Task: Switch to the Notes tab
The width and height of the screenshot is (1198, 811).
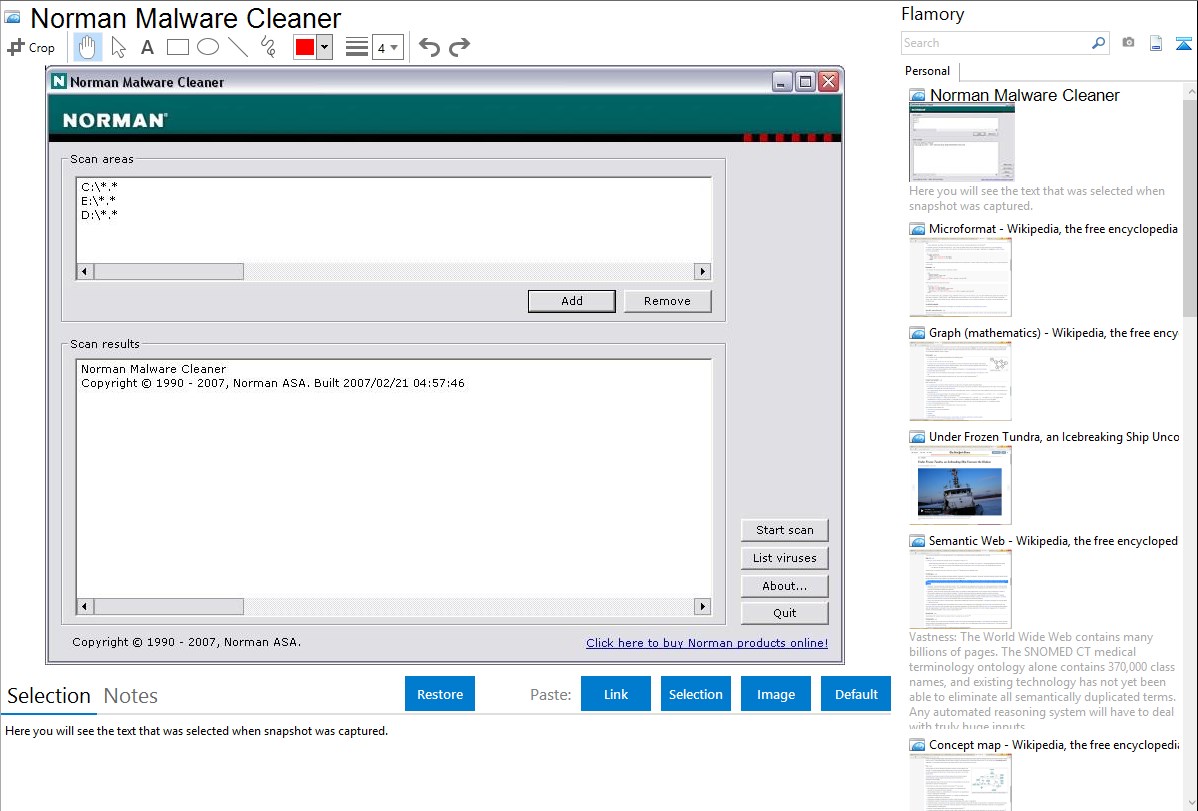Action: click(131, 696)
